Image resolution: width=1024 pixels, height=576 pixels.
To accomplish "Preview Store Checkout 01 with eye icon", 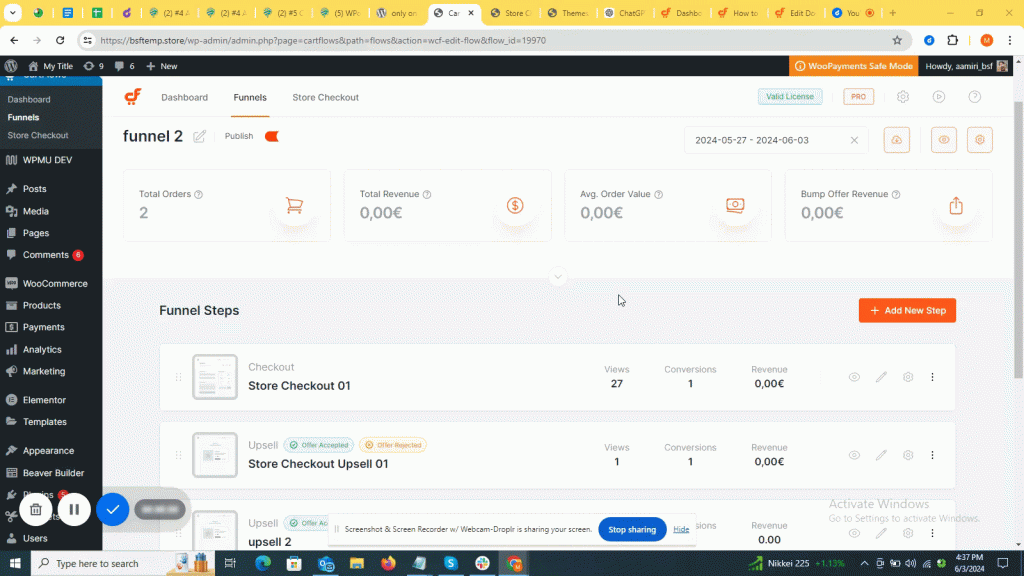I will [x=854, y=377].
